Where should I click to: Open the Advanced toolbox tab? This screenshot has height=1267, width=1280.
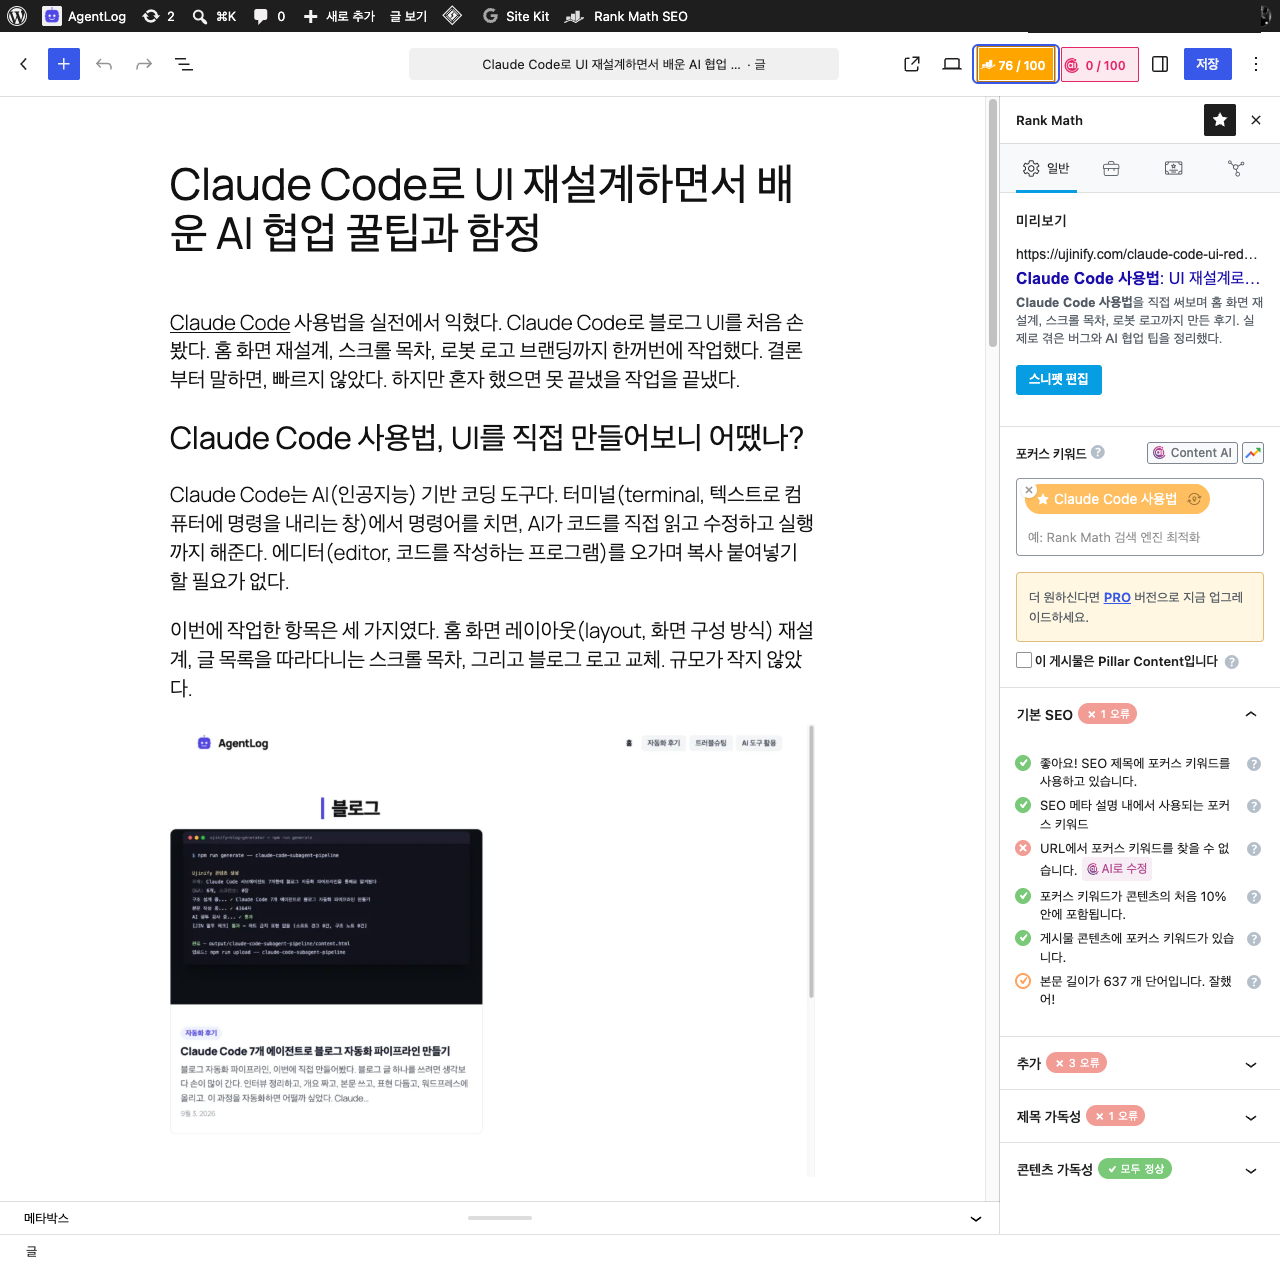click(1111, 168)
